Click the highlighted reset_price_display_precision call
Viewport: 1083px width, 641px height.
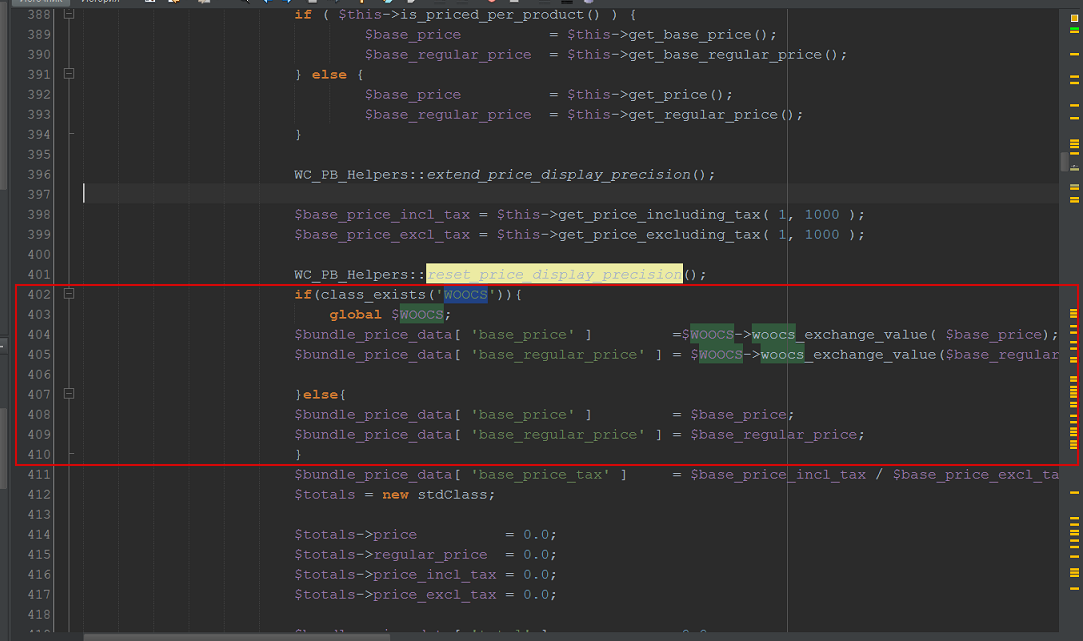554,274
